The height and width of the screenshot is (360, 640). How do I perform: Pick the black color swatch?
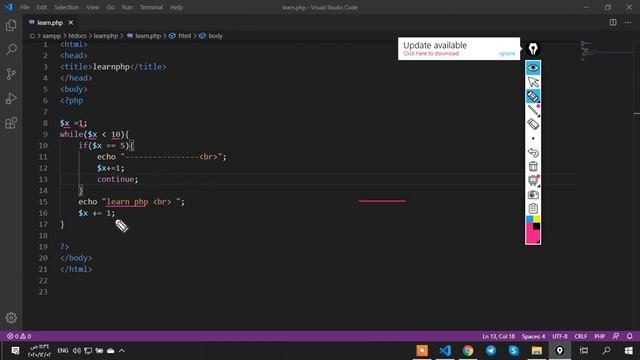click(x=537, y=226)
